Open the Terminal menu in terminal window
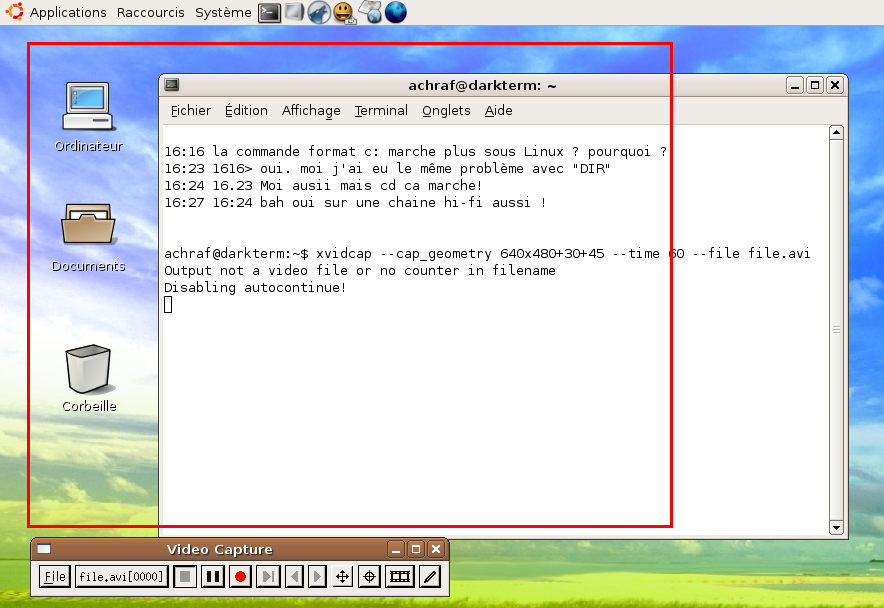Viewport: 884px width, 608px height. click(x=381, y=111)
